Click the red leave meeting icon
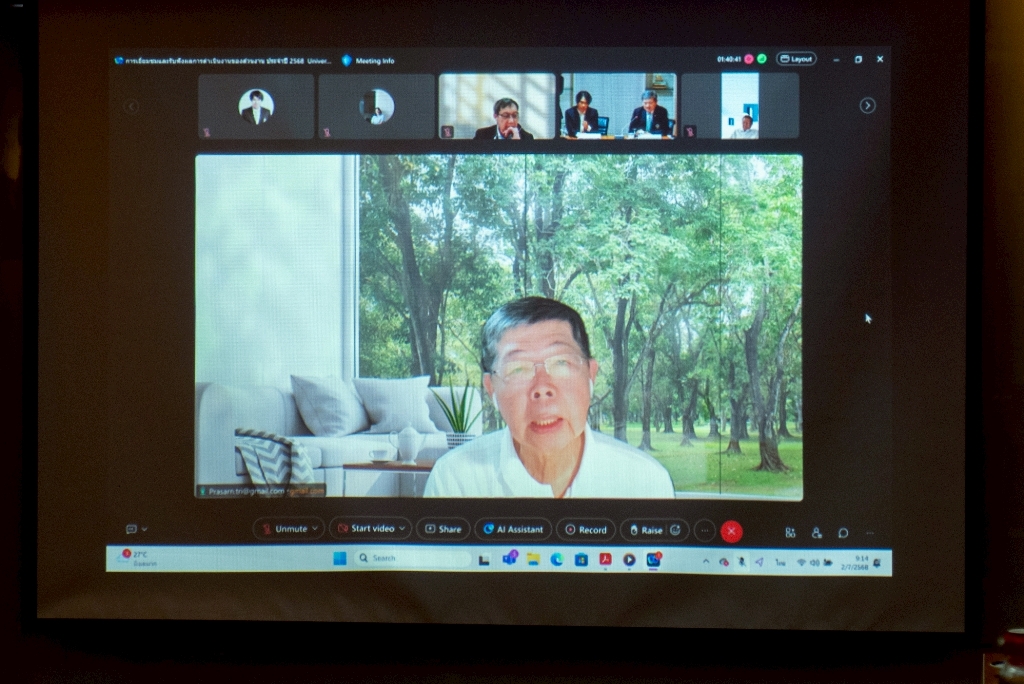1024x684 pixels. pyautogui.click(x=732, y=531)
